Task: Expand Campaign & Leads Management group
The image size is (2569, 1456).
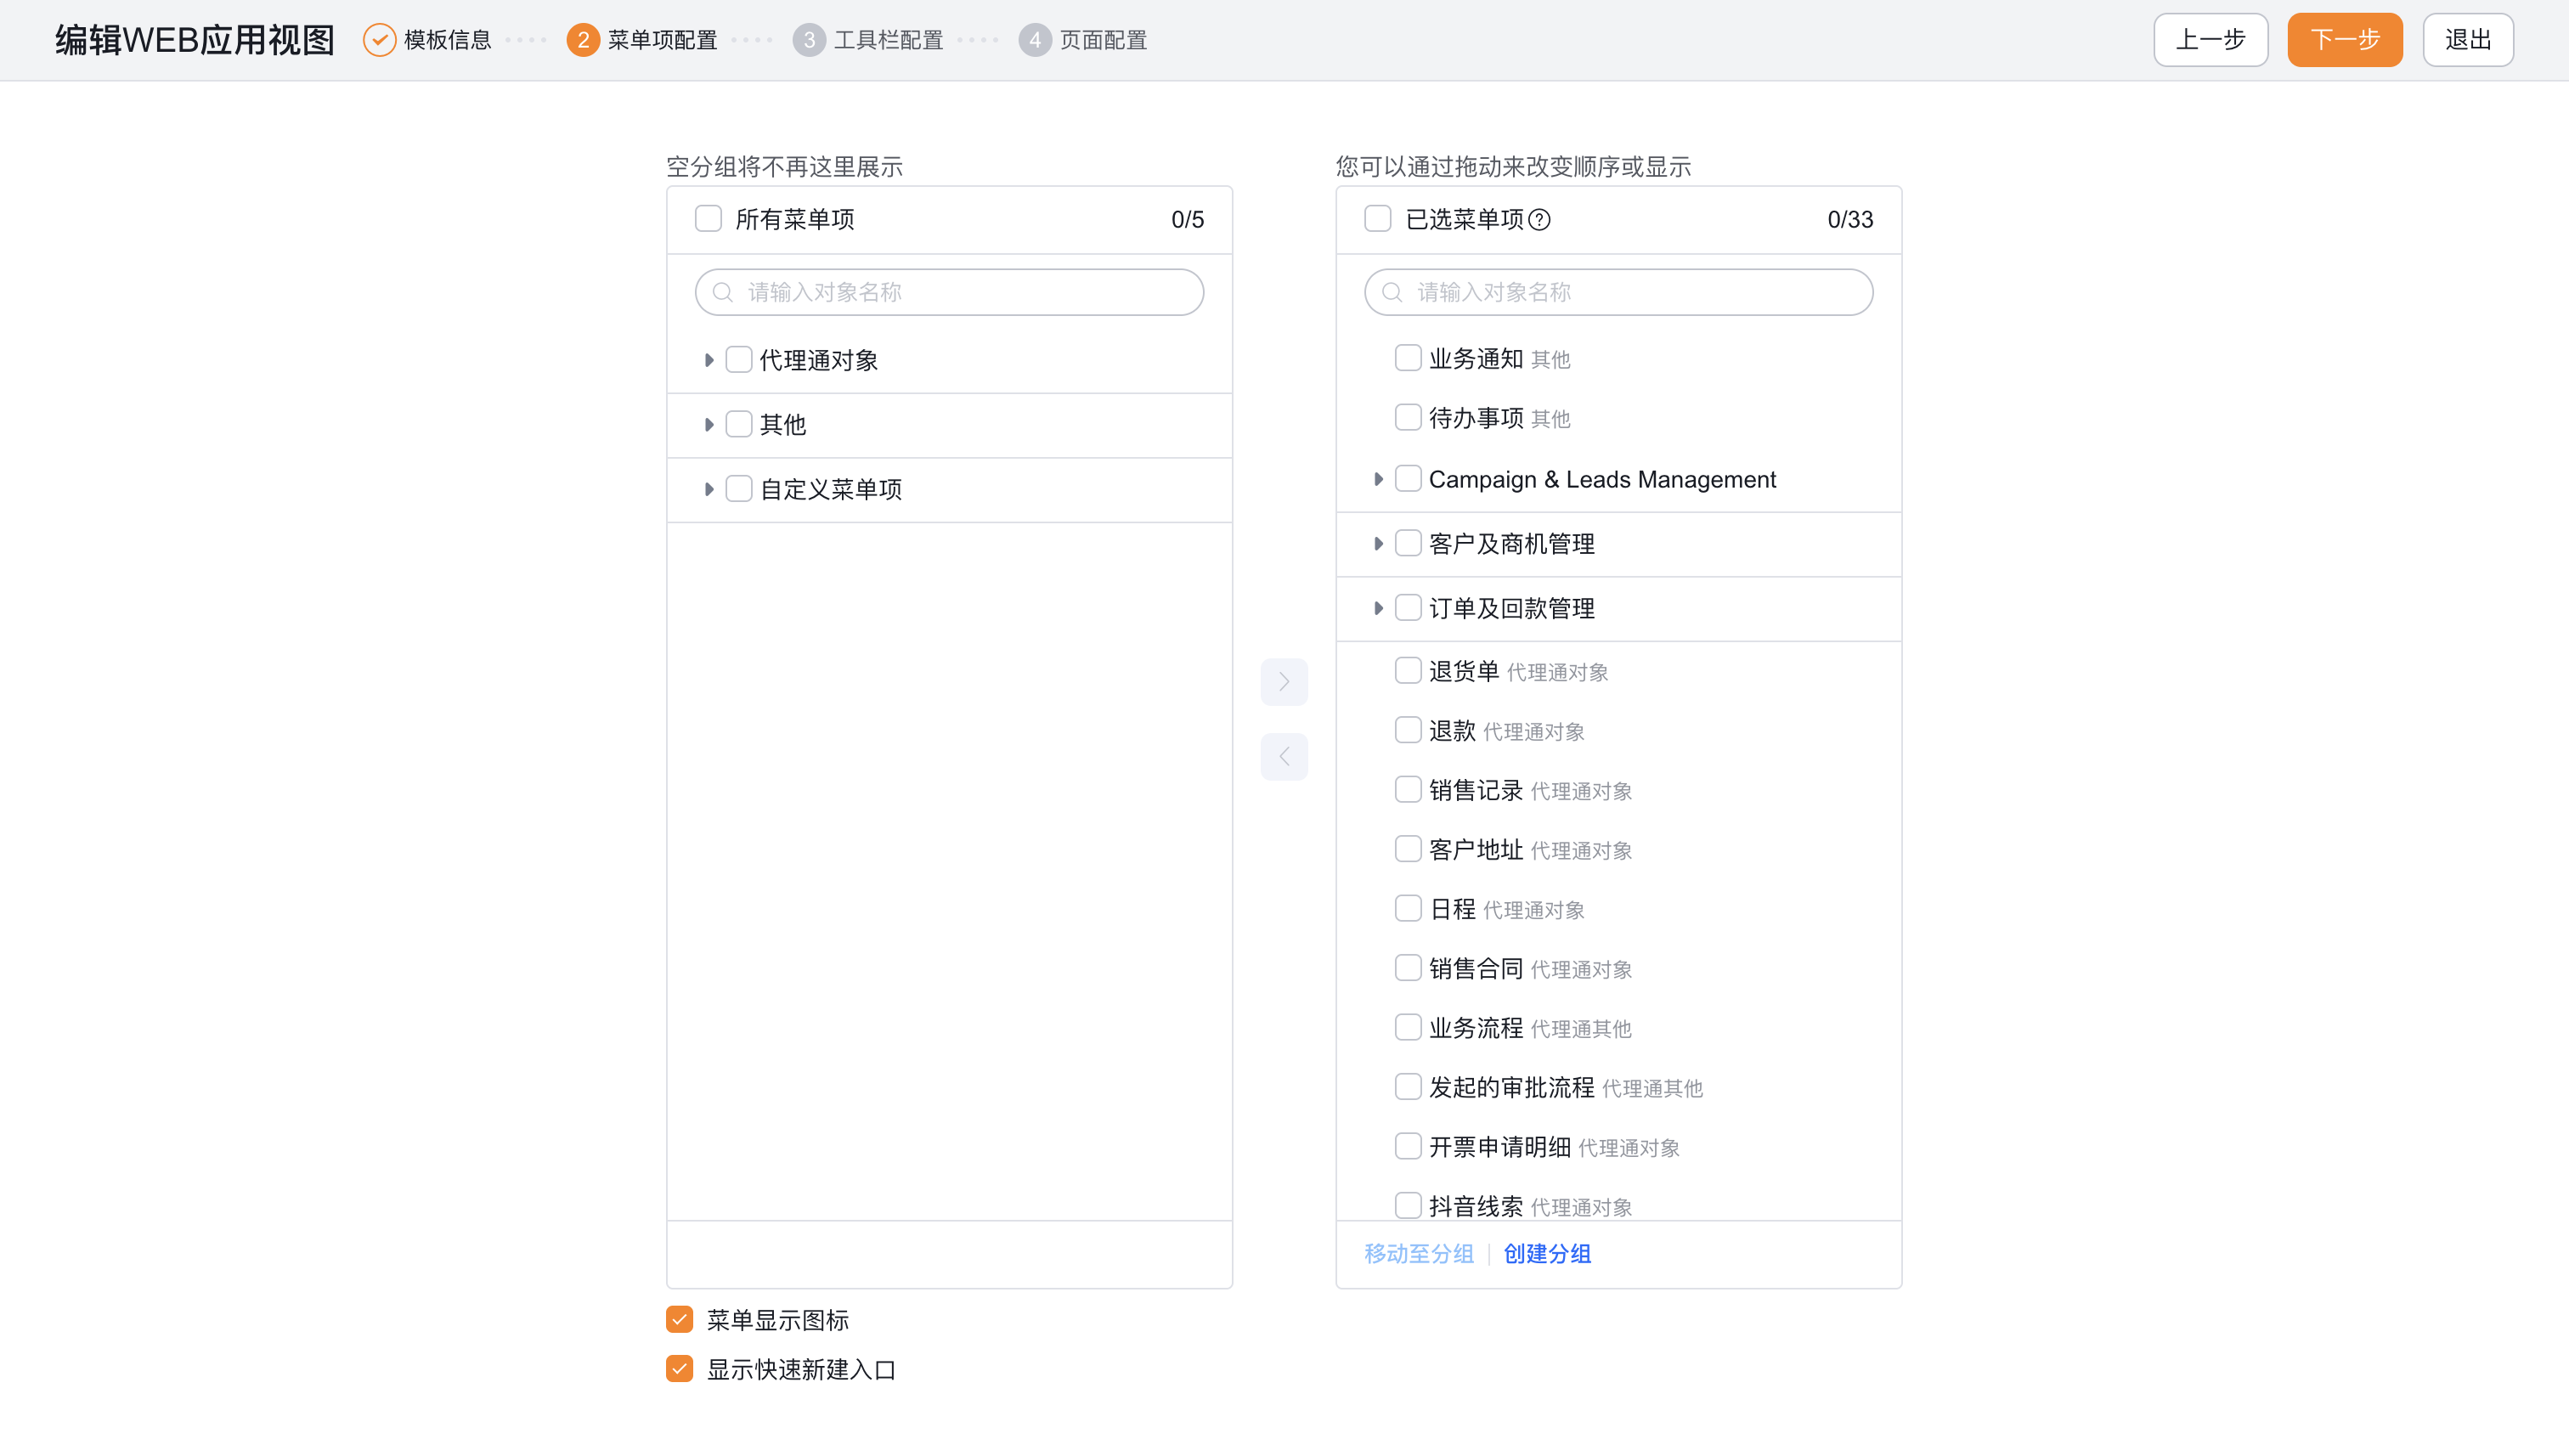Action: tap(1378, 479)
